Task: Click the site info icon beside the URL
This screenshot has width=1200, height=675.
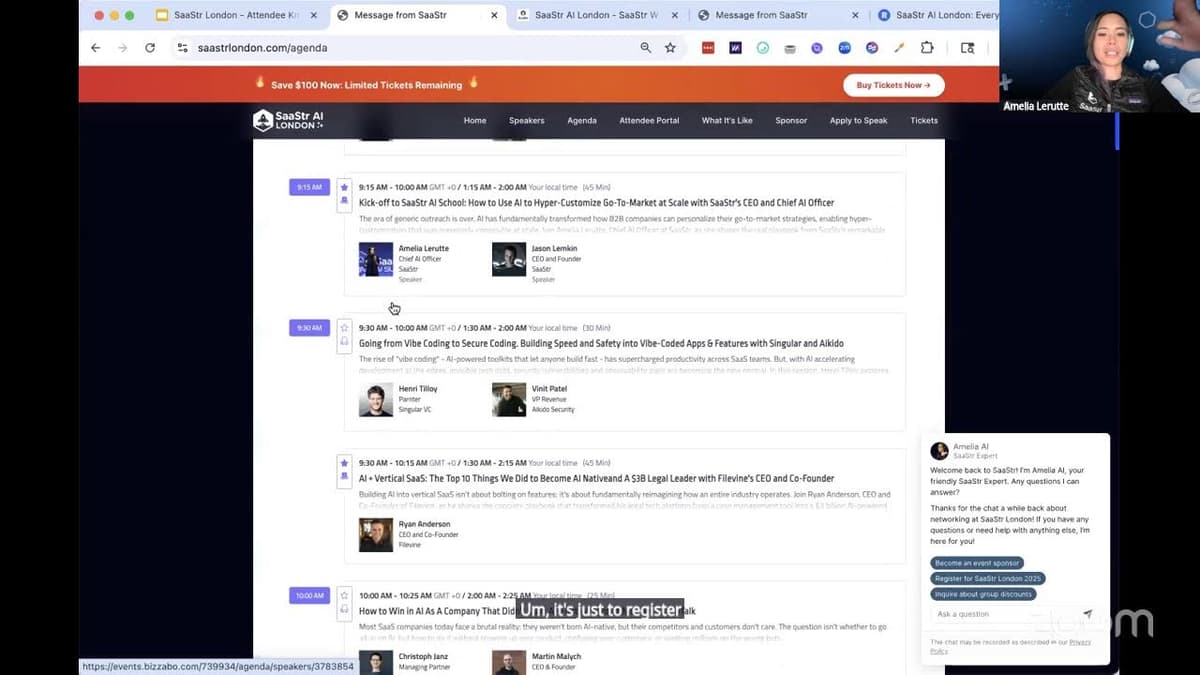Action: [181, 48]
